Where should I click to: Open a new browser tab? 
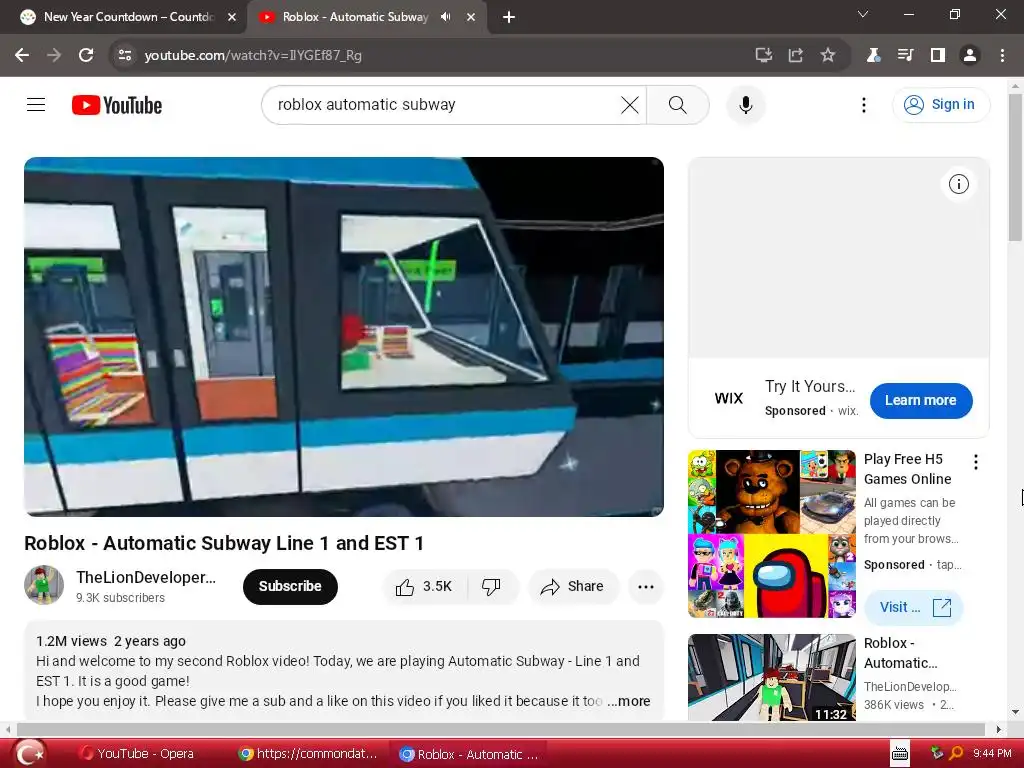point(509,17)
